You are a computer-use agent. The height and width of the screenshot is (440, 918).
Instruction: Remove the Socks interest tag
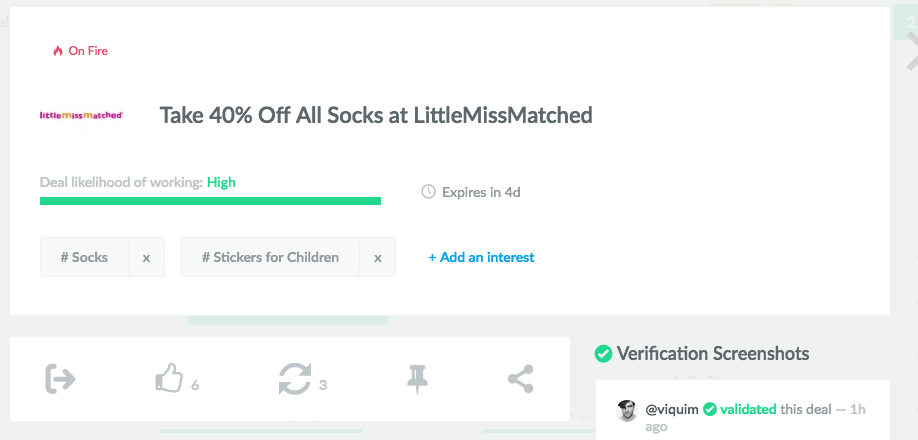point(146,258)
